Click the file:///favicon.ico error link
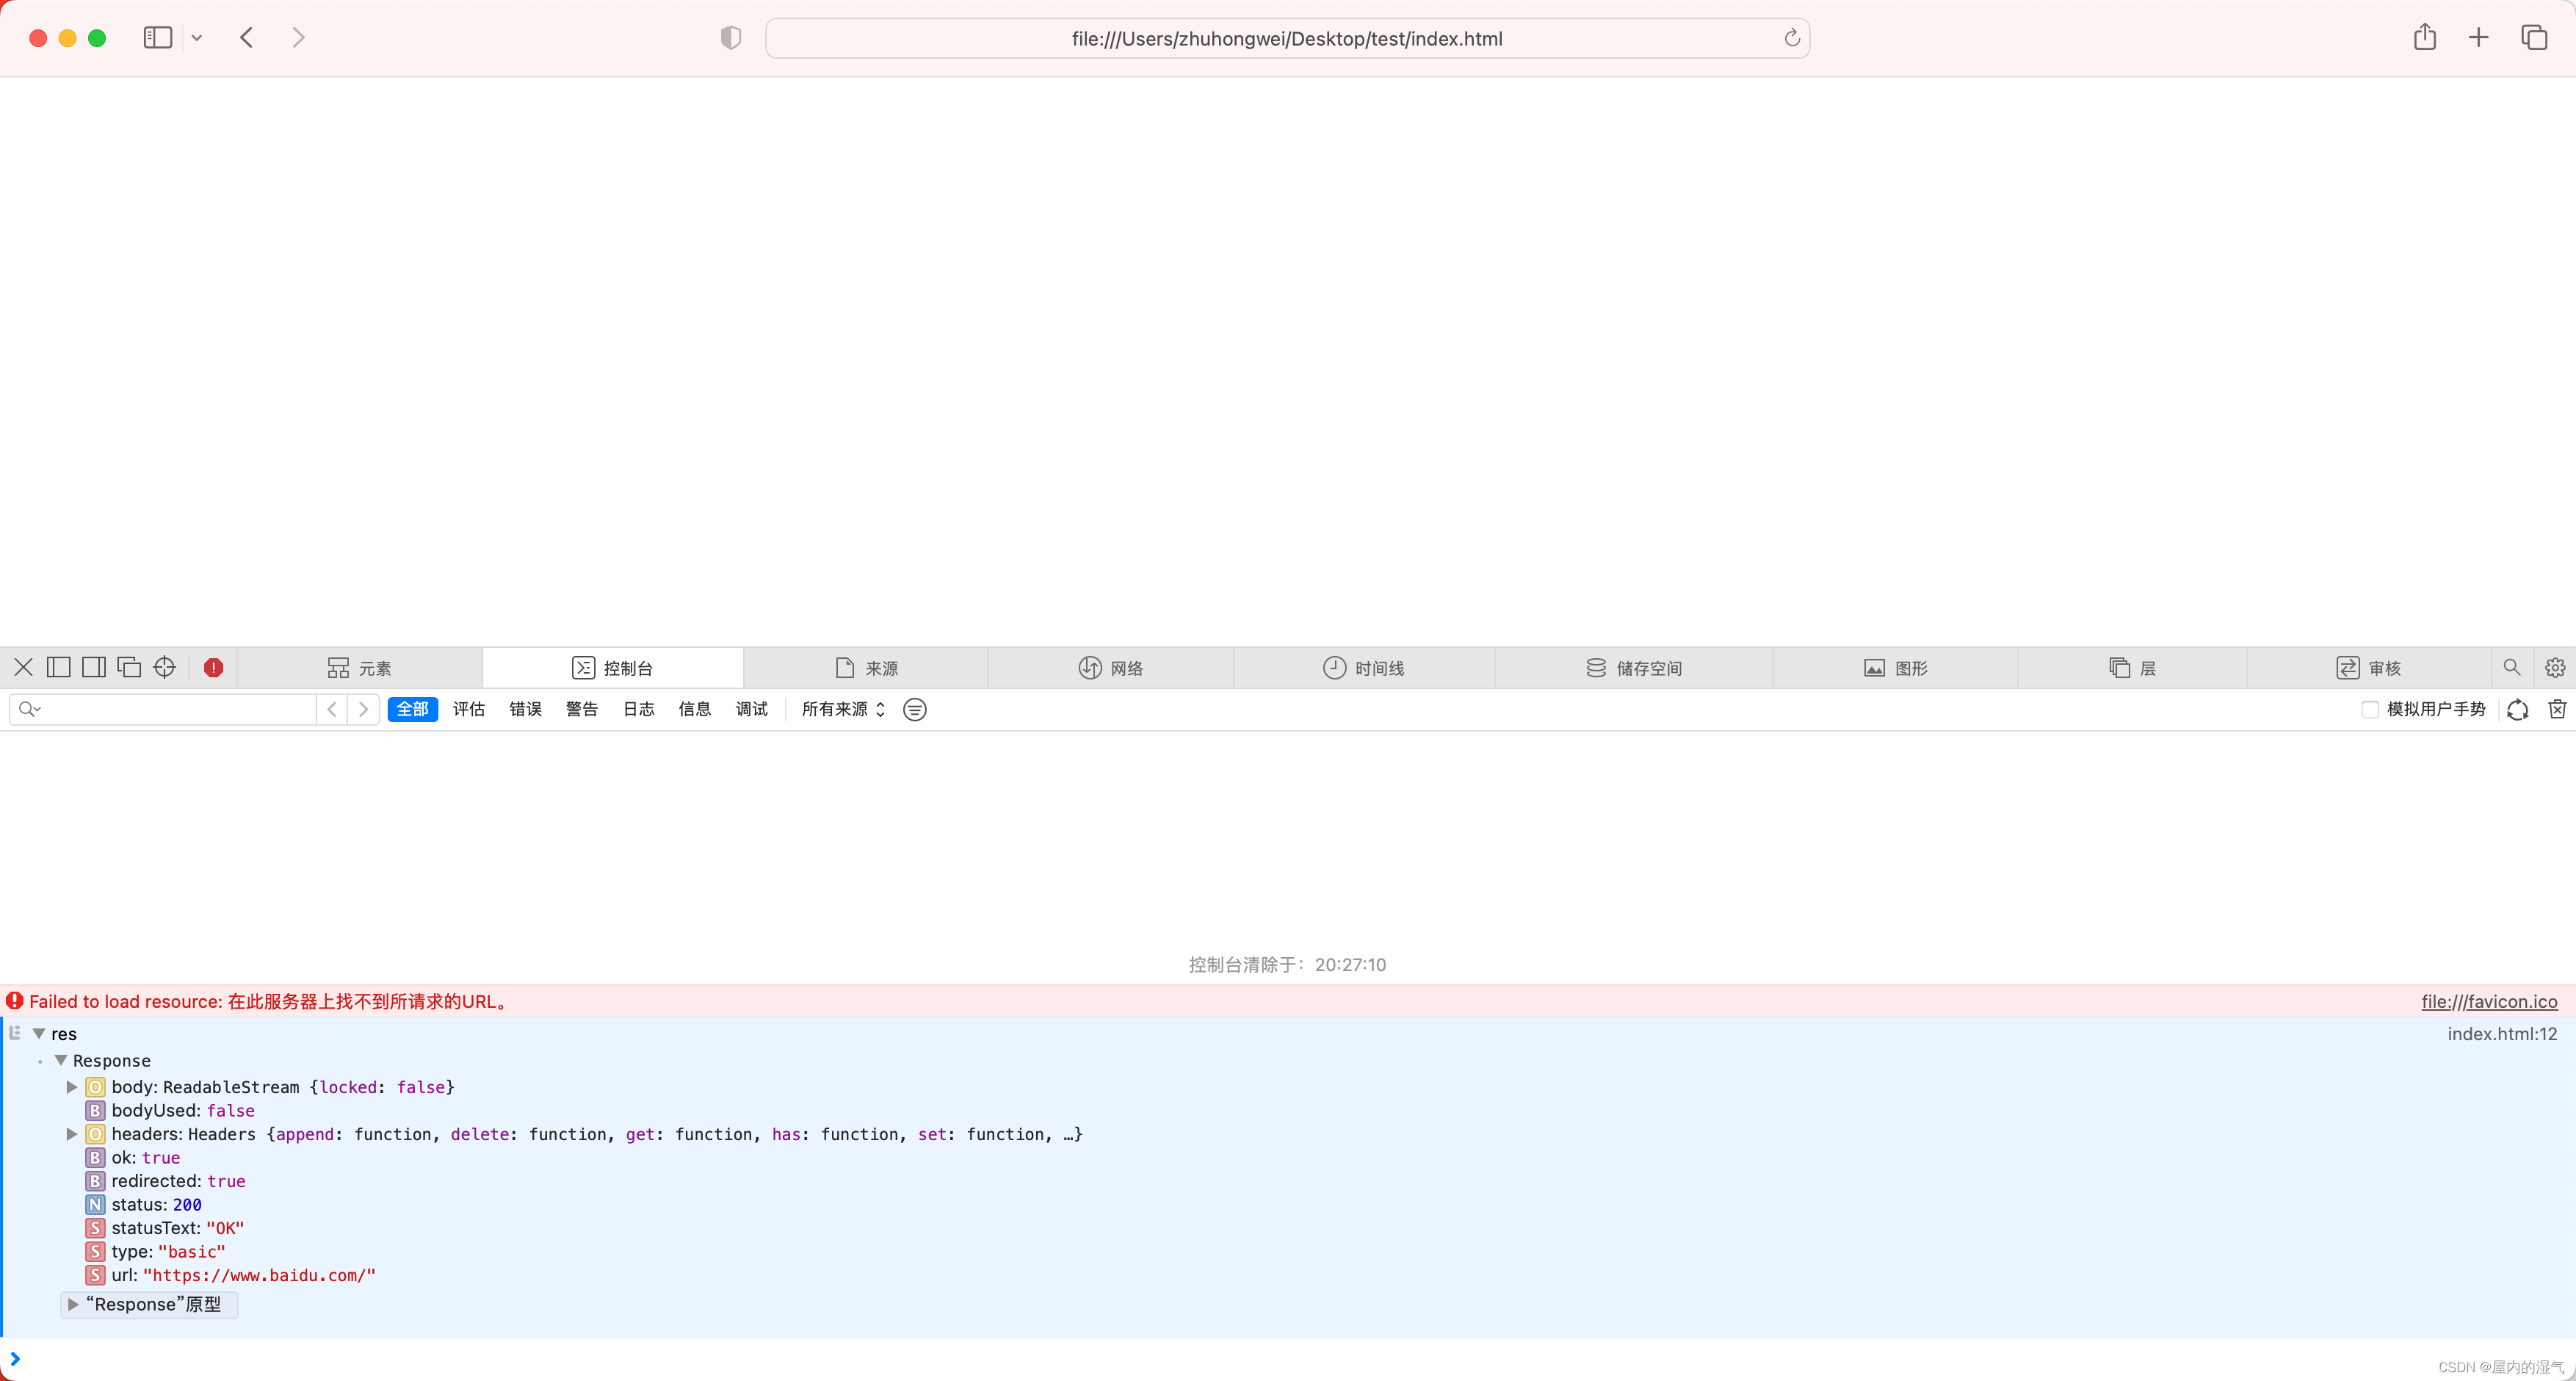2576x1381 pixels. tap(2492, 1000)
